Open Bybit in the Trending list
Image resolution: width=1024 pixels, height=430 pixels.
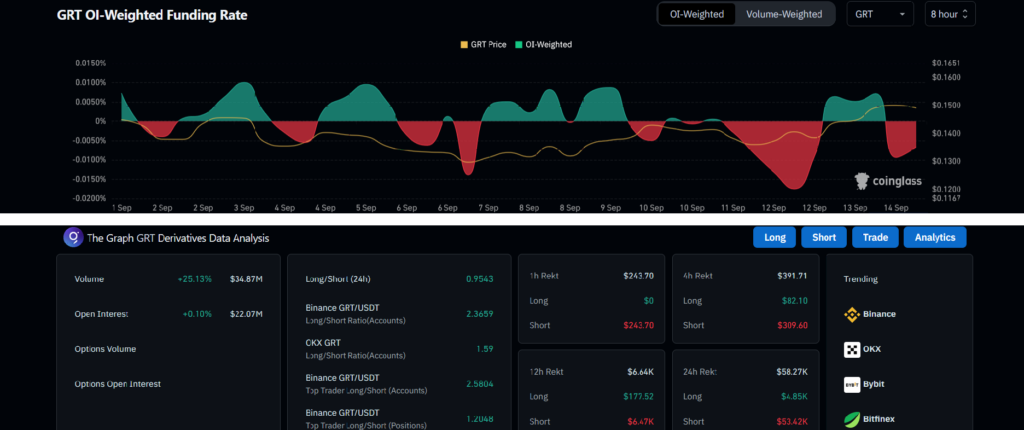874,384
